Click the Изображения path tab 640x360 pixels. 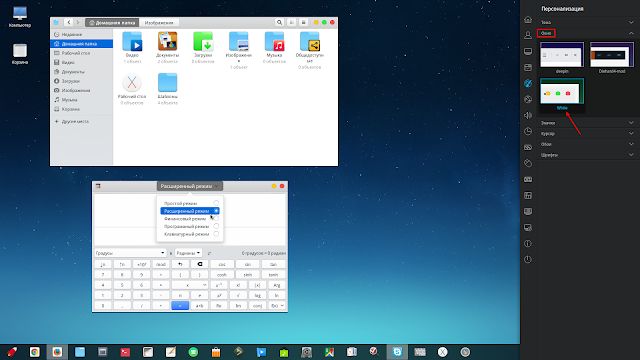[159, 22]
